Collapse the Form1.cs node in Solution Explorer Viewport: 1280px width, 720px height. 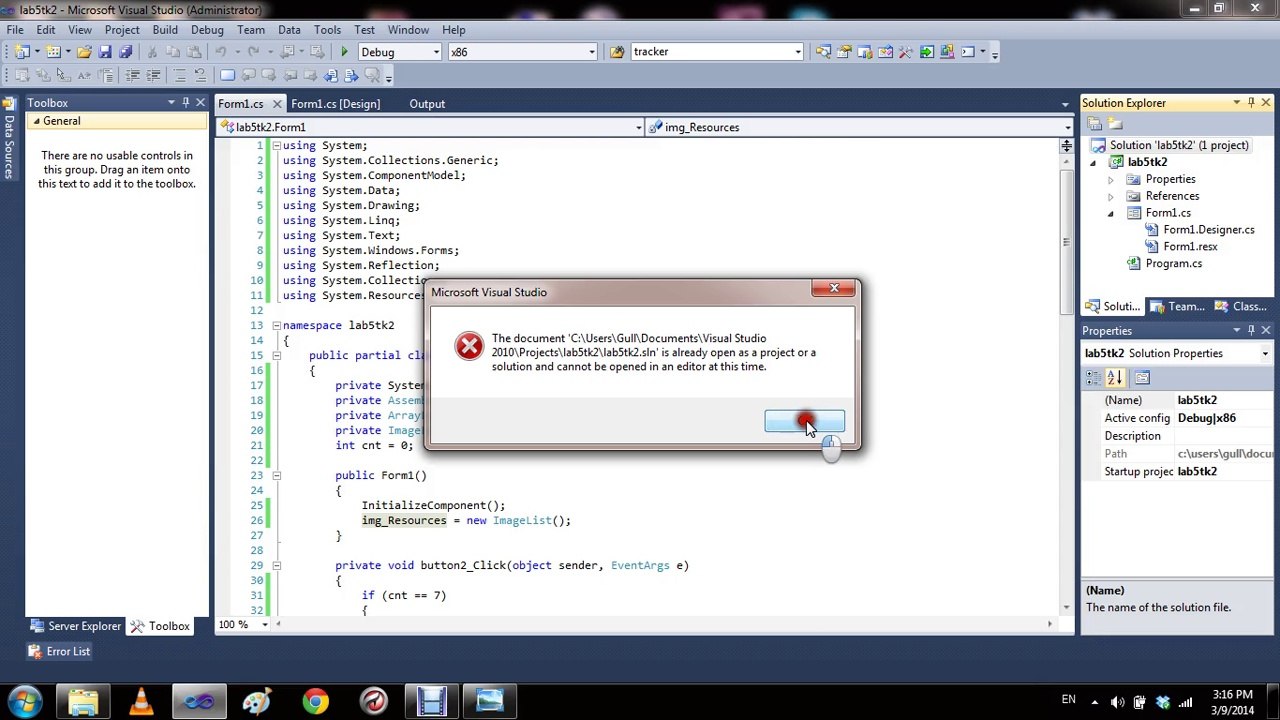coord(1110,213)
